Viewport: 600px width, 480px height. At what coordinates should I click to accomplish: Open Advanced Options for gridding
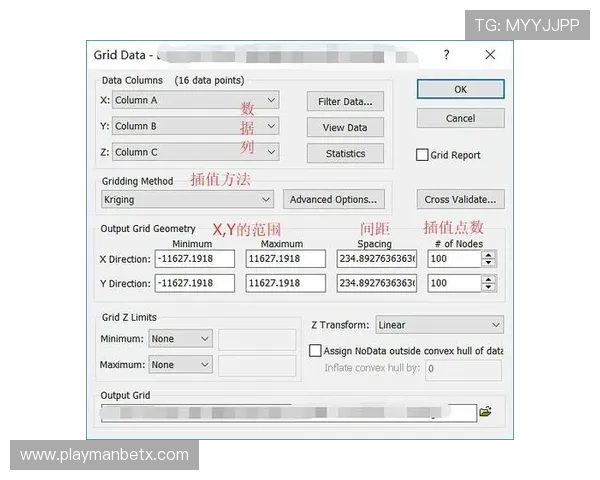coord(333,200)
